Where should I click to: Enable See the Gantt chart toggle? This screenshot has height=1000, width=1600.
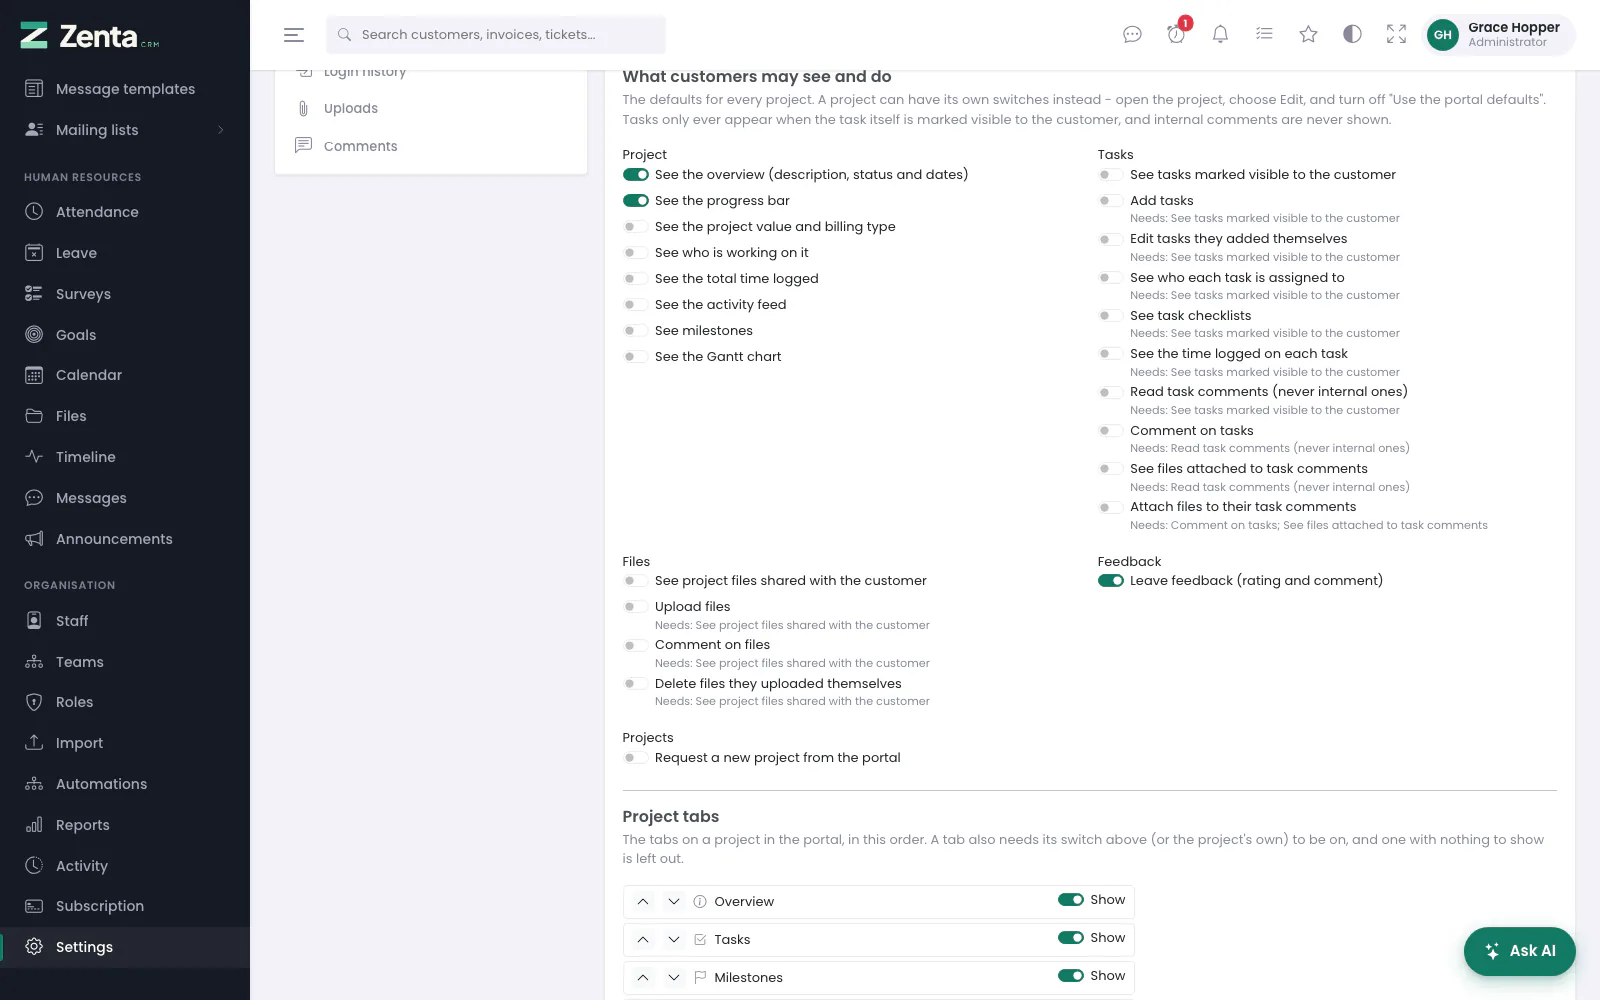tap(636, 357)
